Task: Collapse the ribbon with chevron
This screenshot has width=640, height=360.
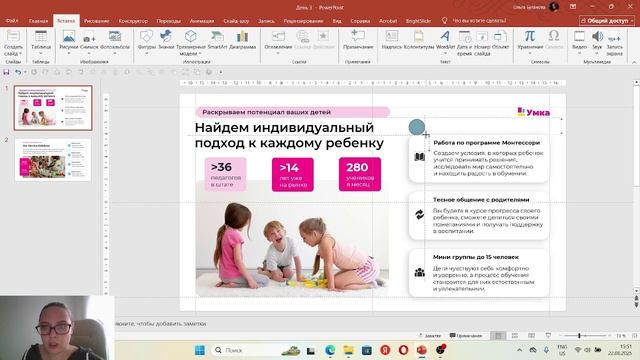Action: [634, 62]
